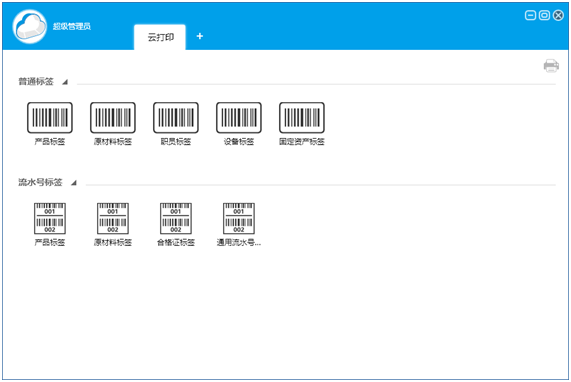571x382 pixels.
Task: Switch to the 云打印 tab
Action: click(160, 37)
